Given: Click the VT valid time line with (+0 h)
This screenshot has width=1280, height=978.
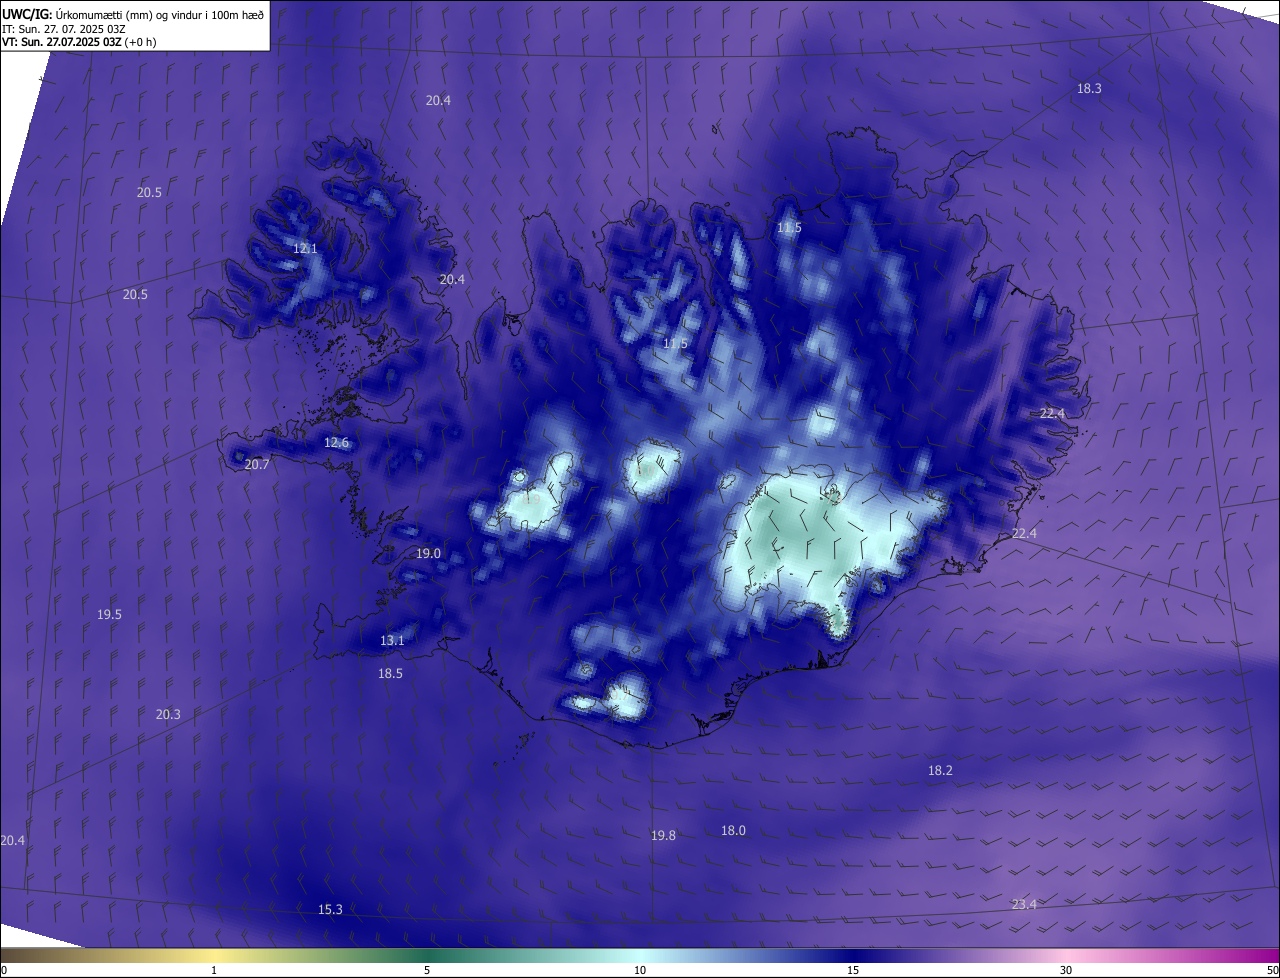Looking at the screenshot, I should (x=80, y=42).
